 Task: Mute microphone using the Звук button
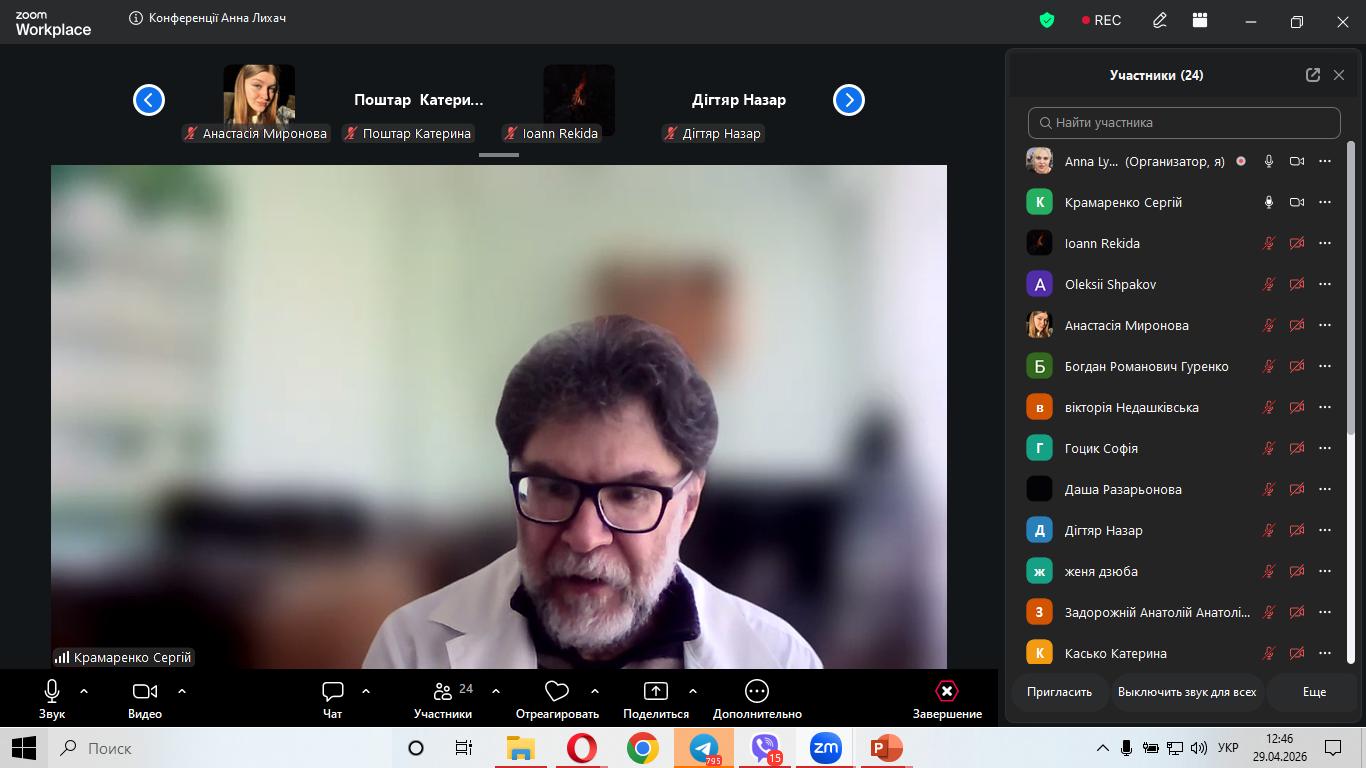[52, 699]
